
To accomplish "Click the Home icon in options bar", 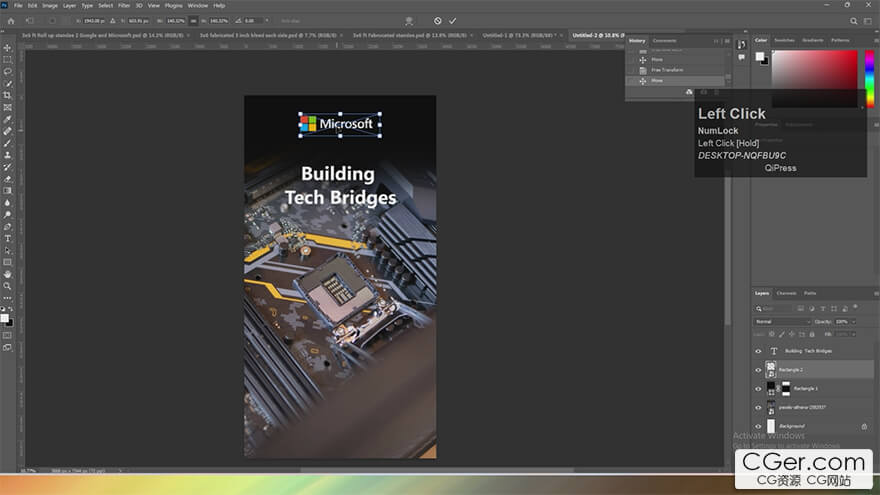I will pyautogui.click(x=11, y=21).
